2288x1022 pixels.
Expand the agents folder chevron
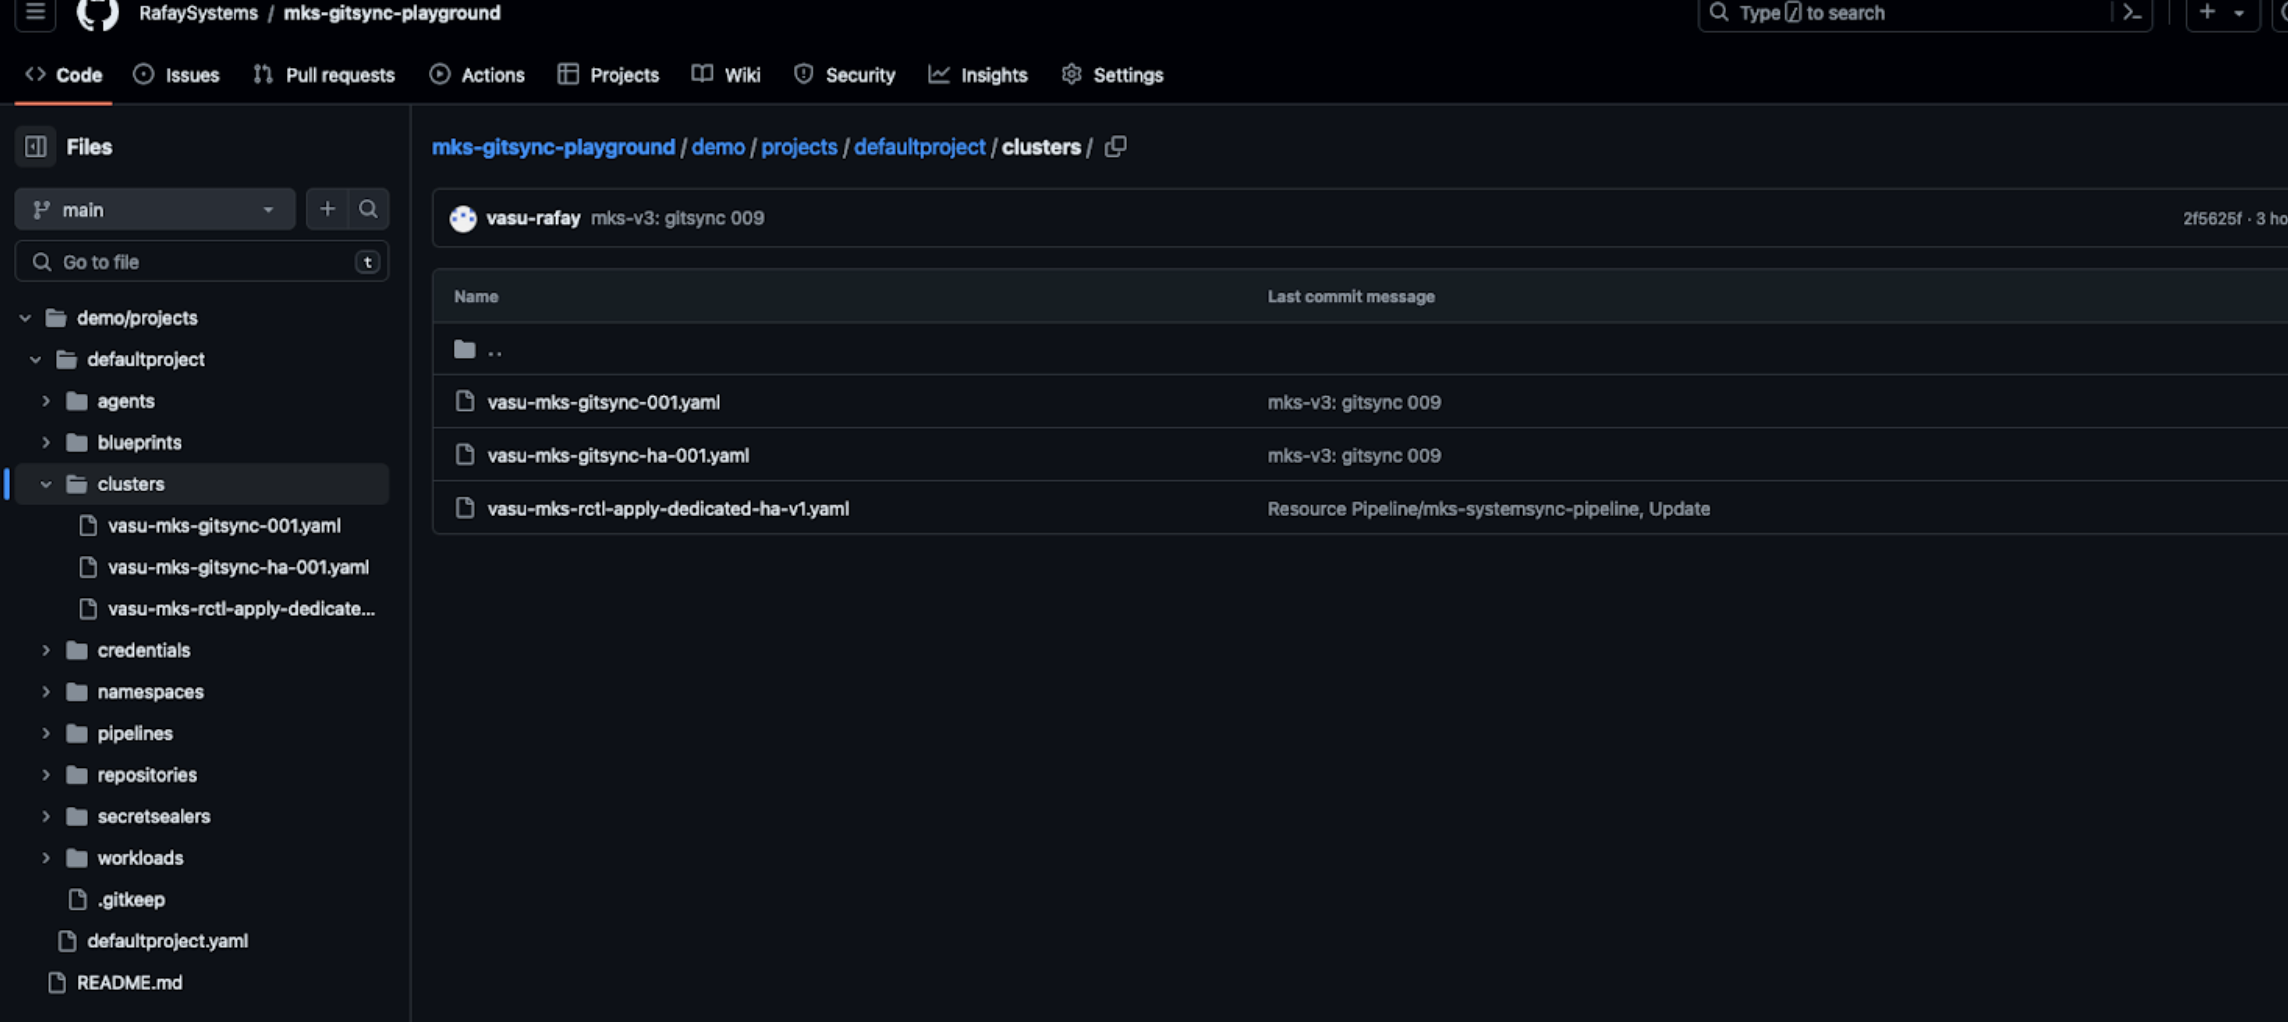[46, 401]
